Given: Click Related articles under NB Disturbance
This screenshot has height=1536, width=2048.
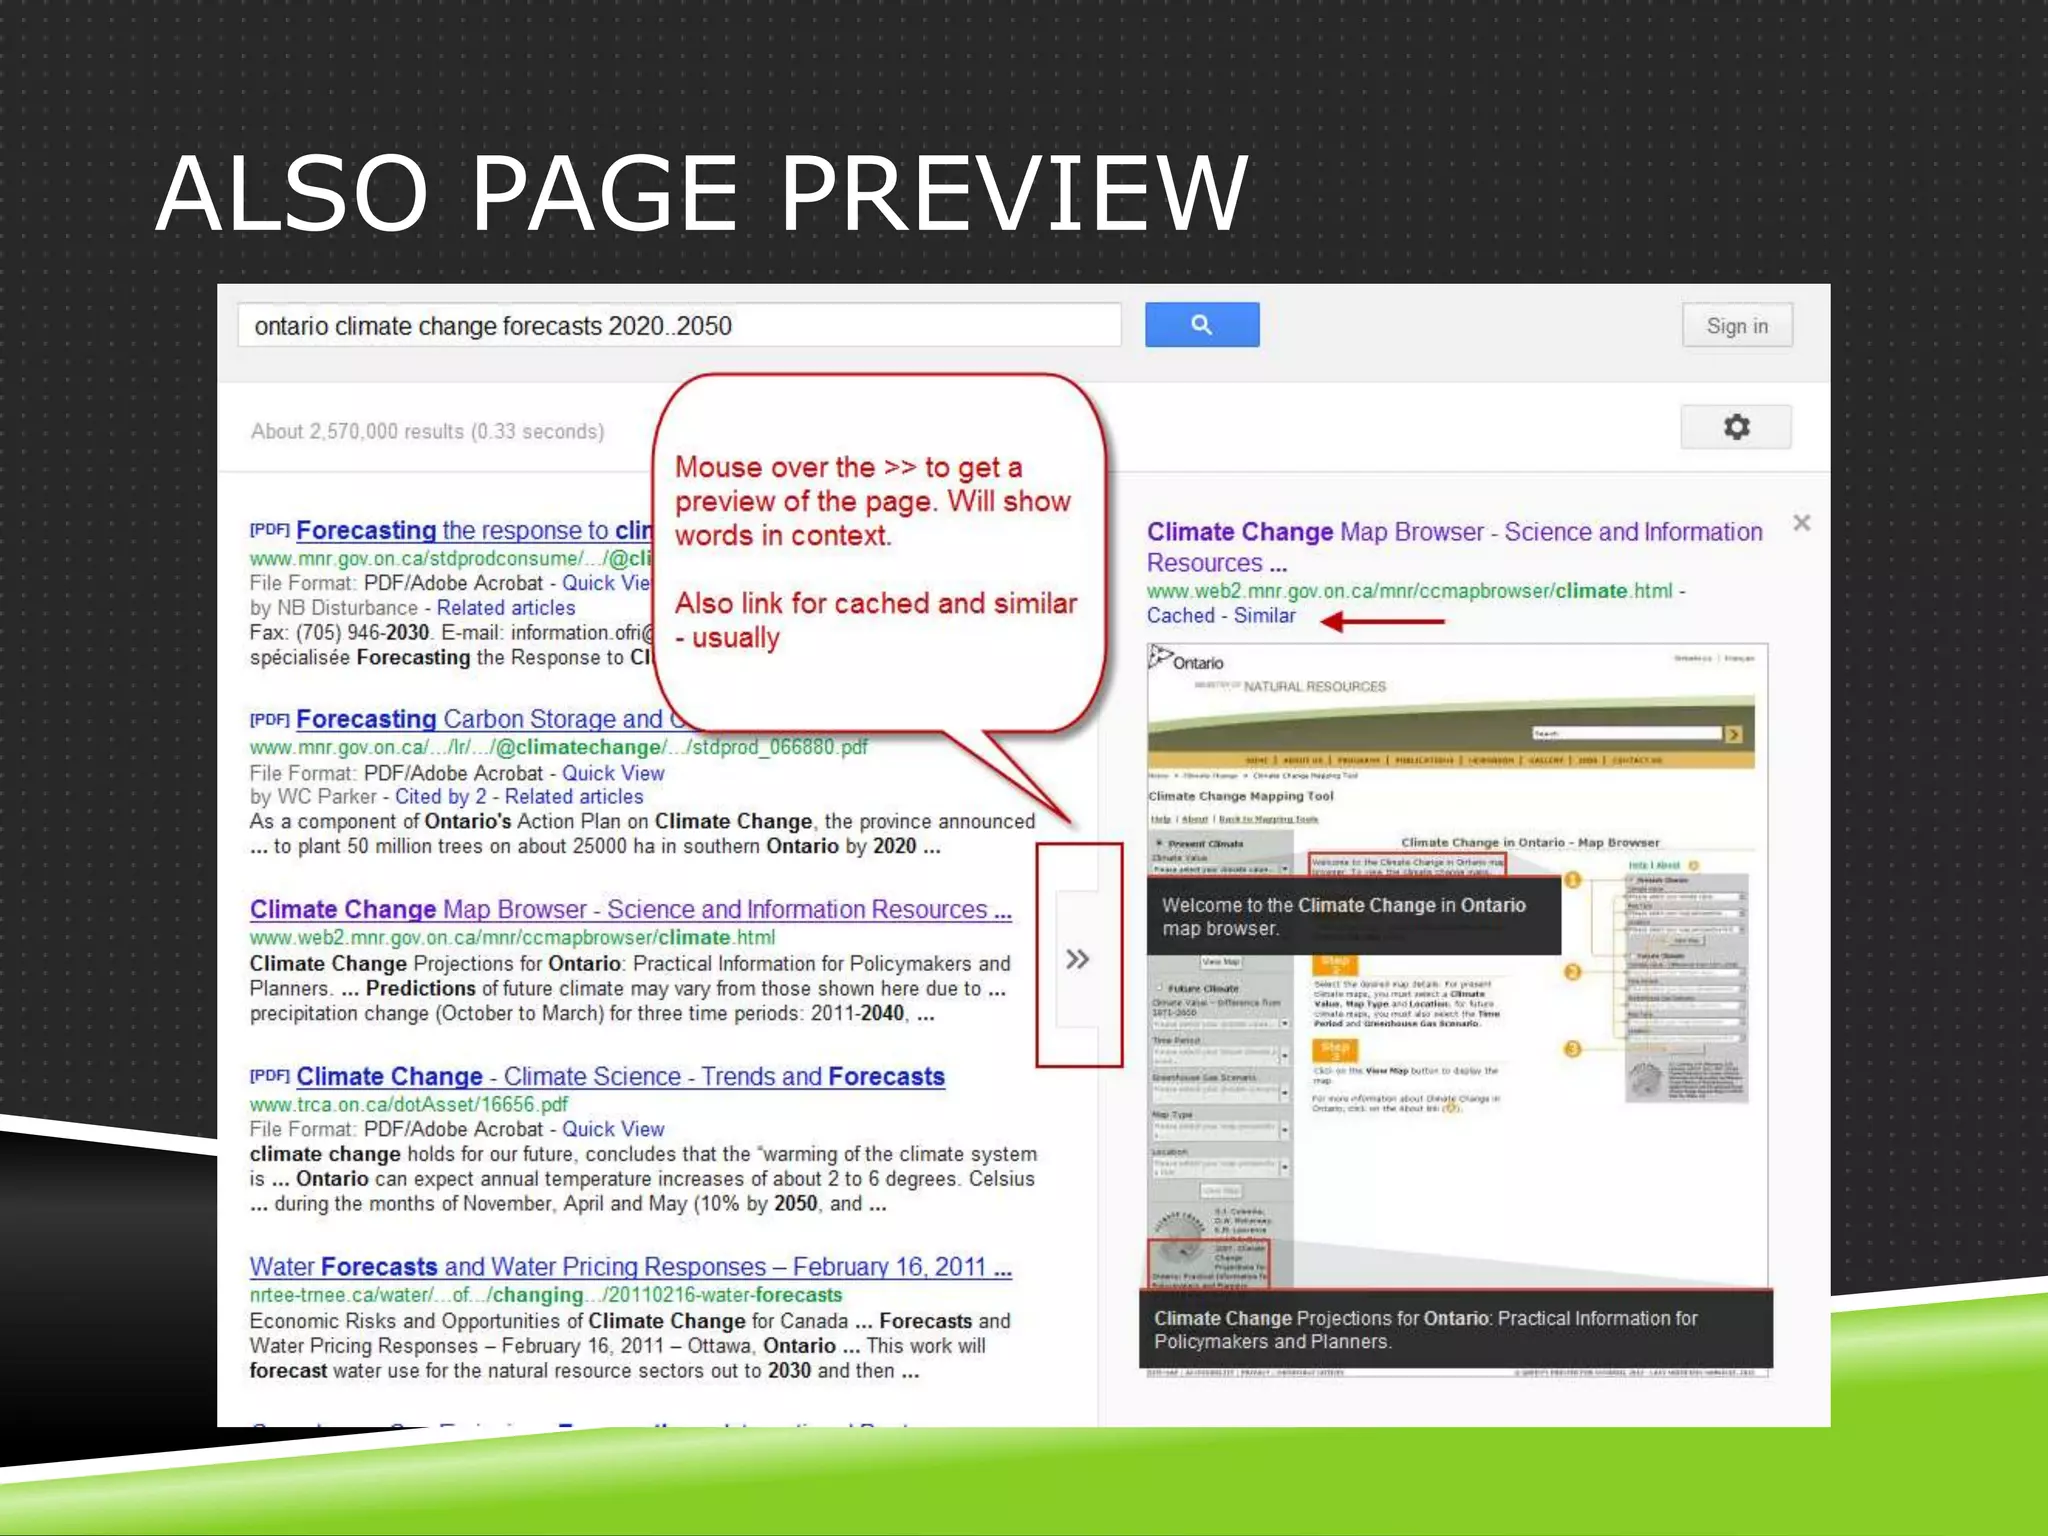Looking at the screenshot, I should click(x=505, y=608).
